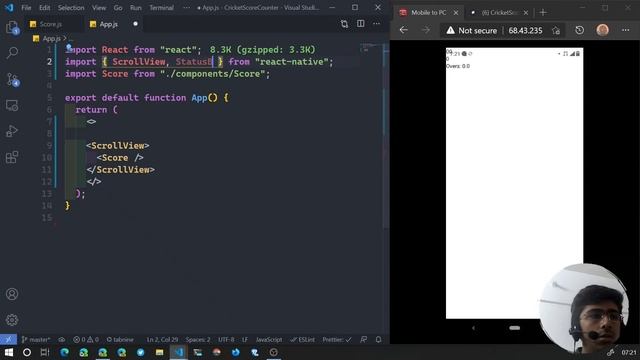
Task: Click the Score component tag on line 10
Action: [120, 158]
